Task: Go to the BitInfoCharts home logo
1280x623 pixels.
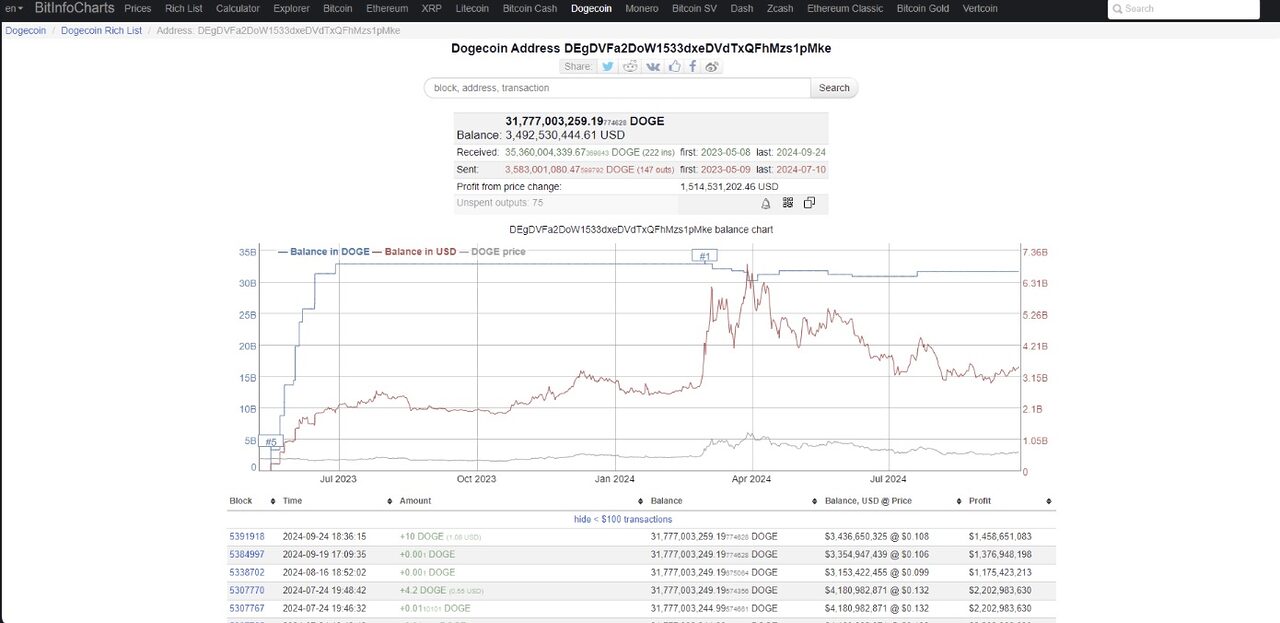Action: [75, 9]
